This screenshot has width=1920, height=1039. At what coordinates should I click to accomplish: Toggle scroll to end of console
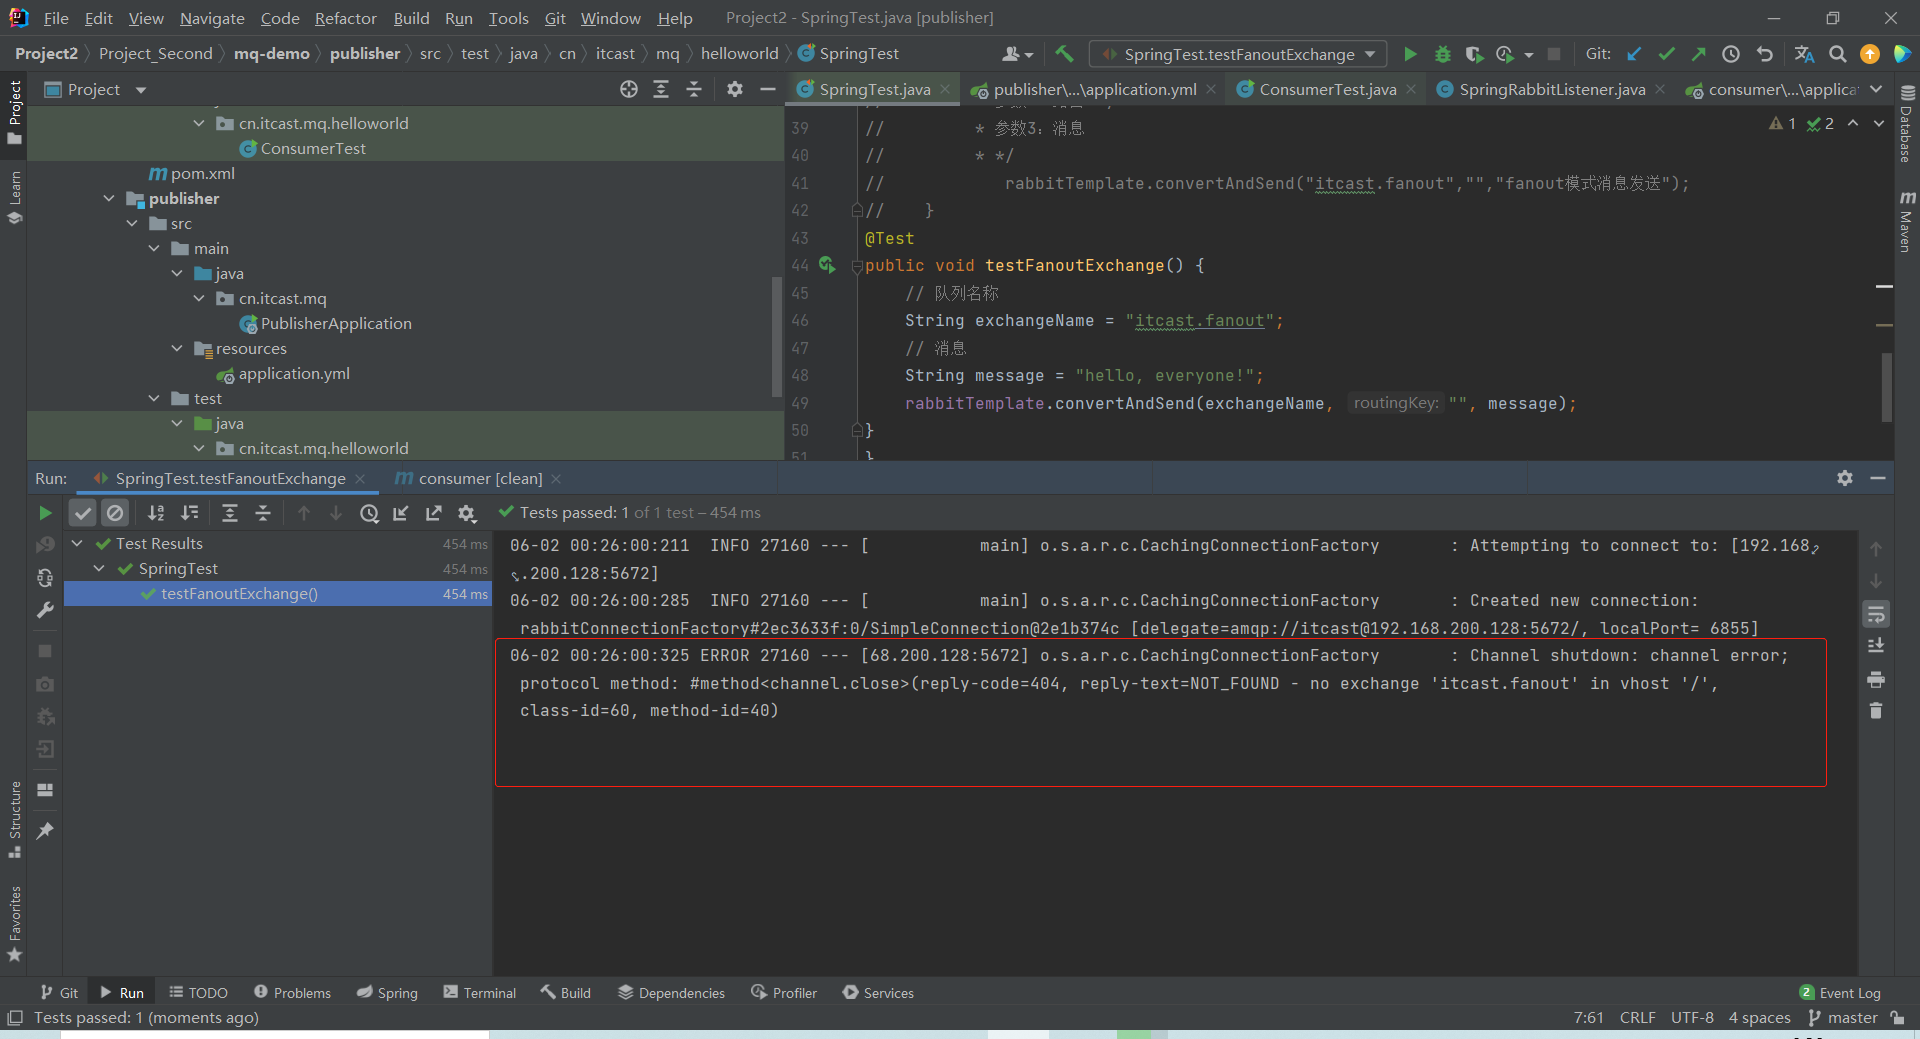[1876, 646]
